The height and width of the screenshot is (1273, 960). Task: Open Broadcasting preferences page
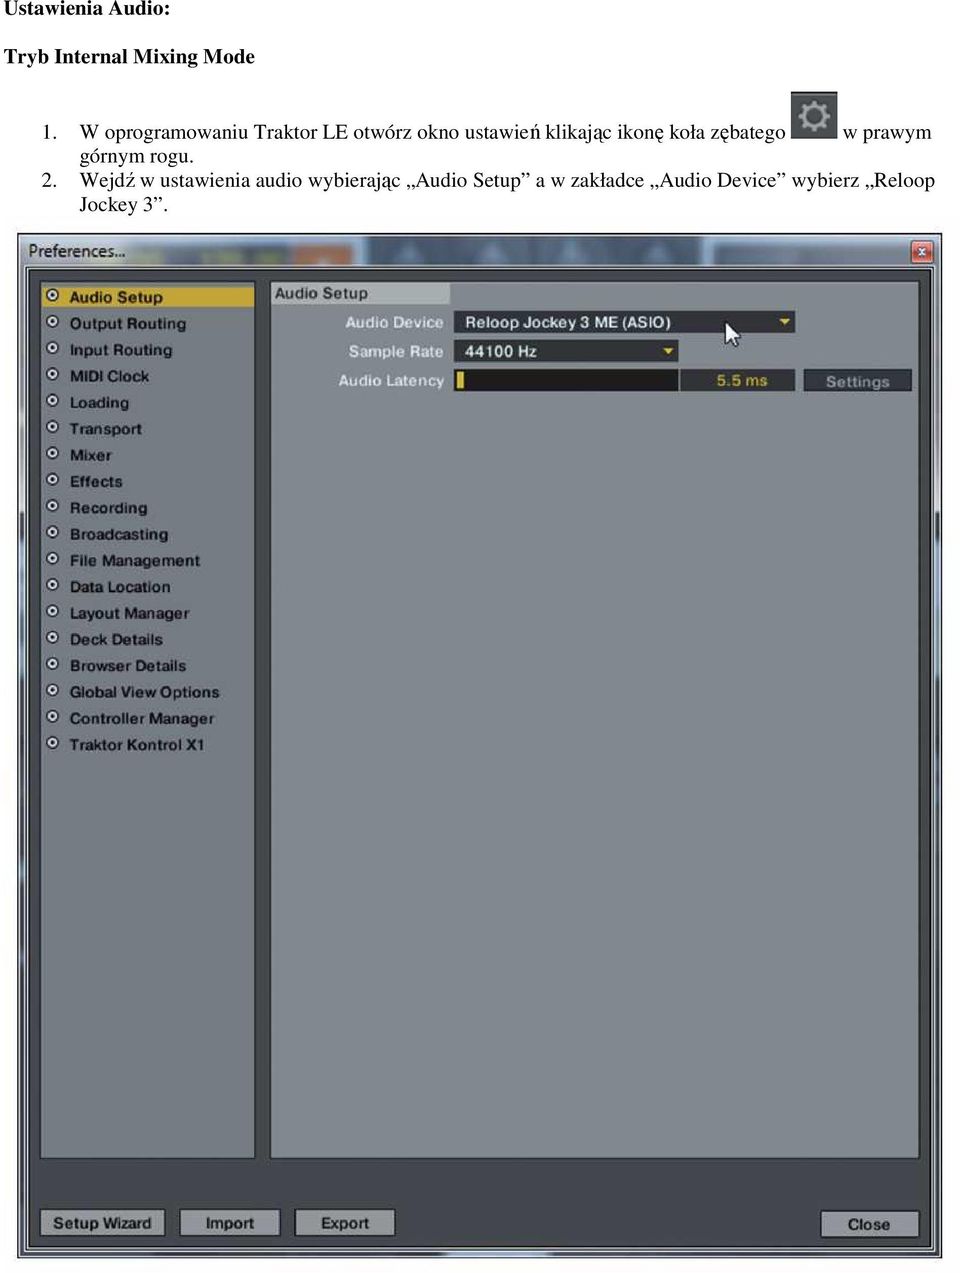[118, 534]
